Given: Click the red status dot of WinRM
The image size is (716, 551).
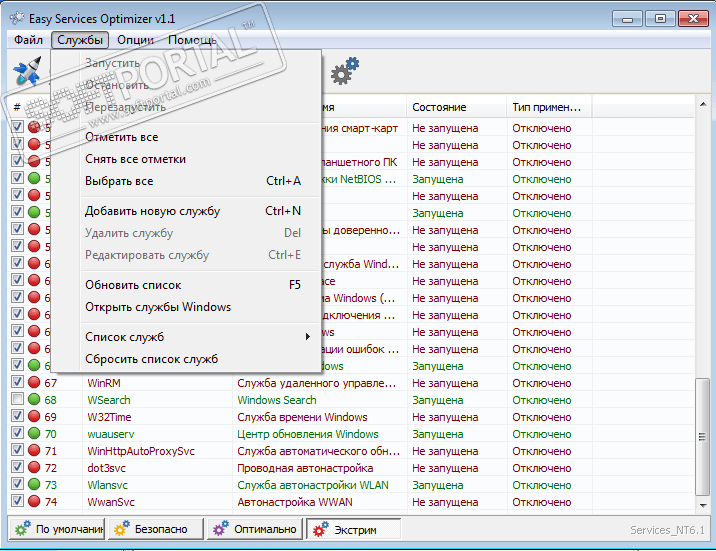Looking at the screenshot, I should point(34,383).
